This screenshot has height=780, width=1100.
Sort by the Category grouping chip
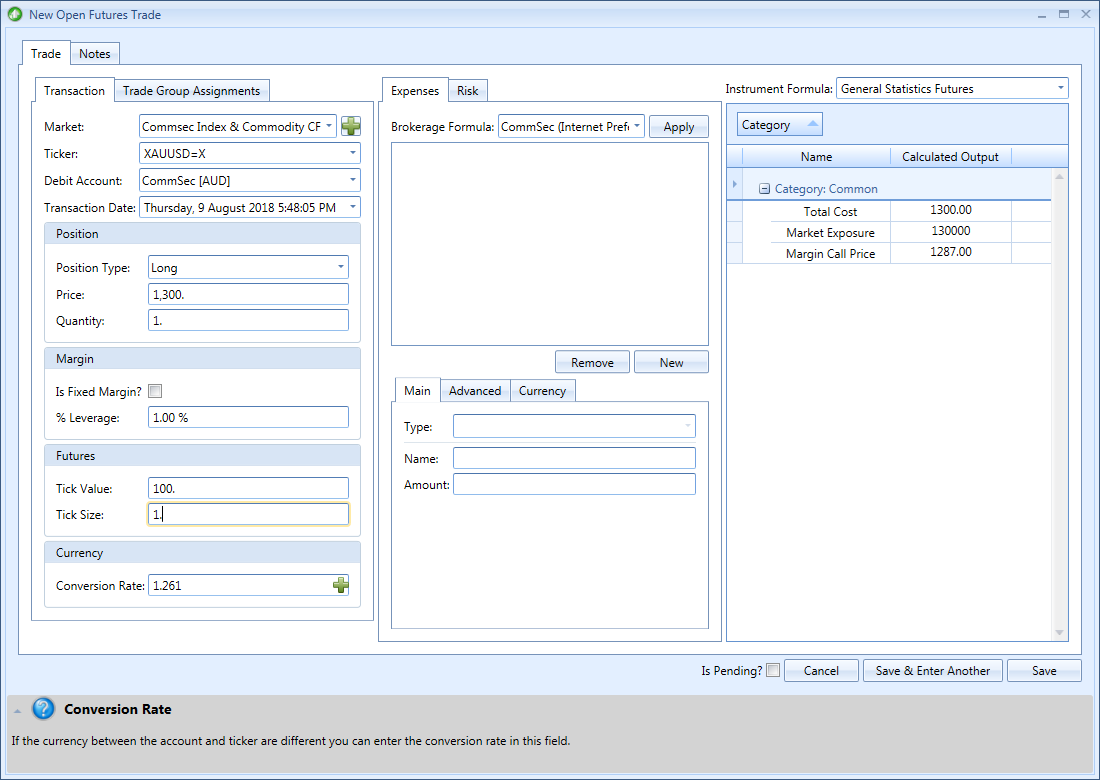click(779, 125)
